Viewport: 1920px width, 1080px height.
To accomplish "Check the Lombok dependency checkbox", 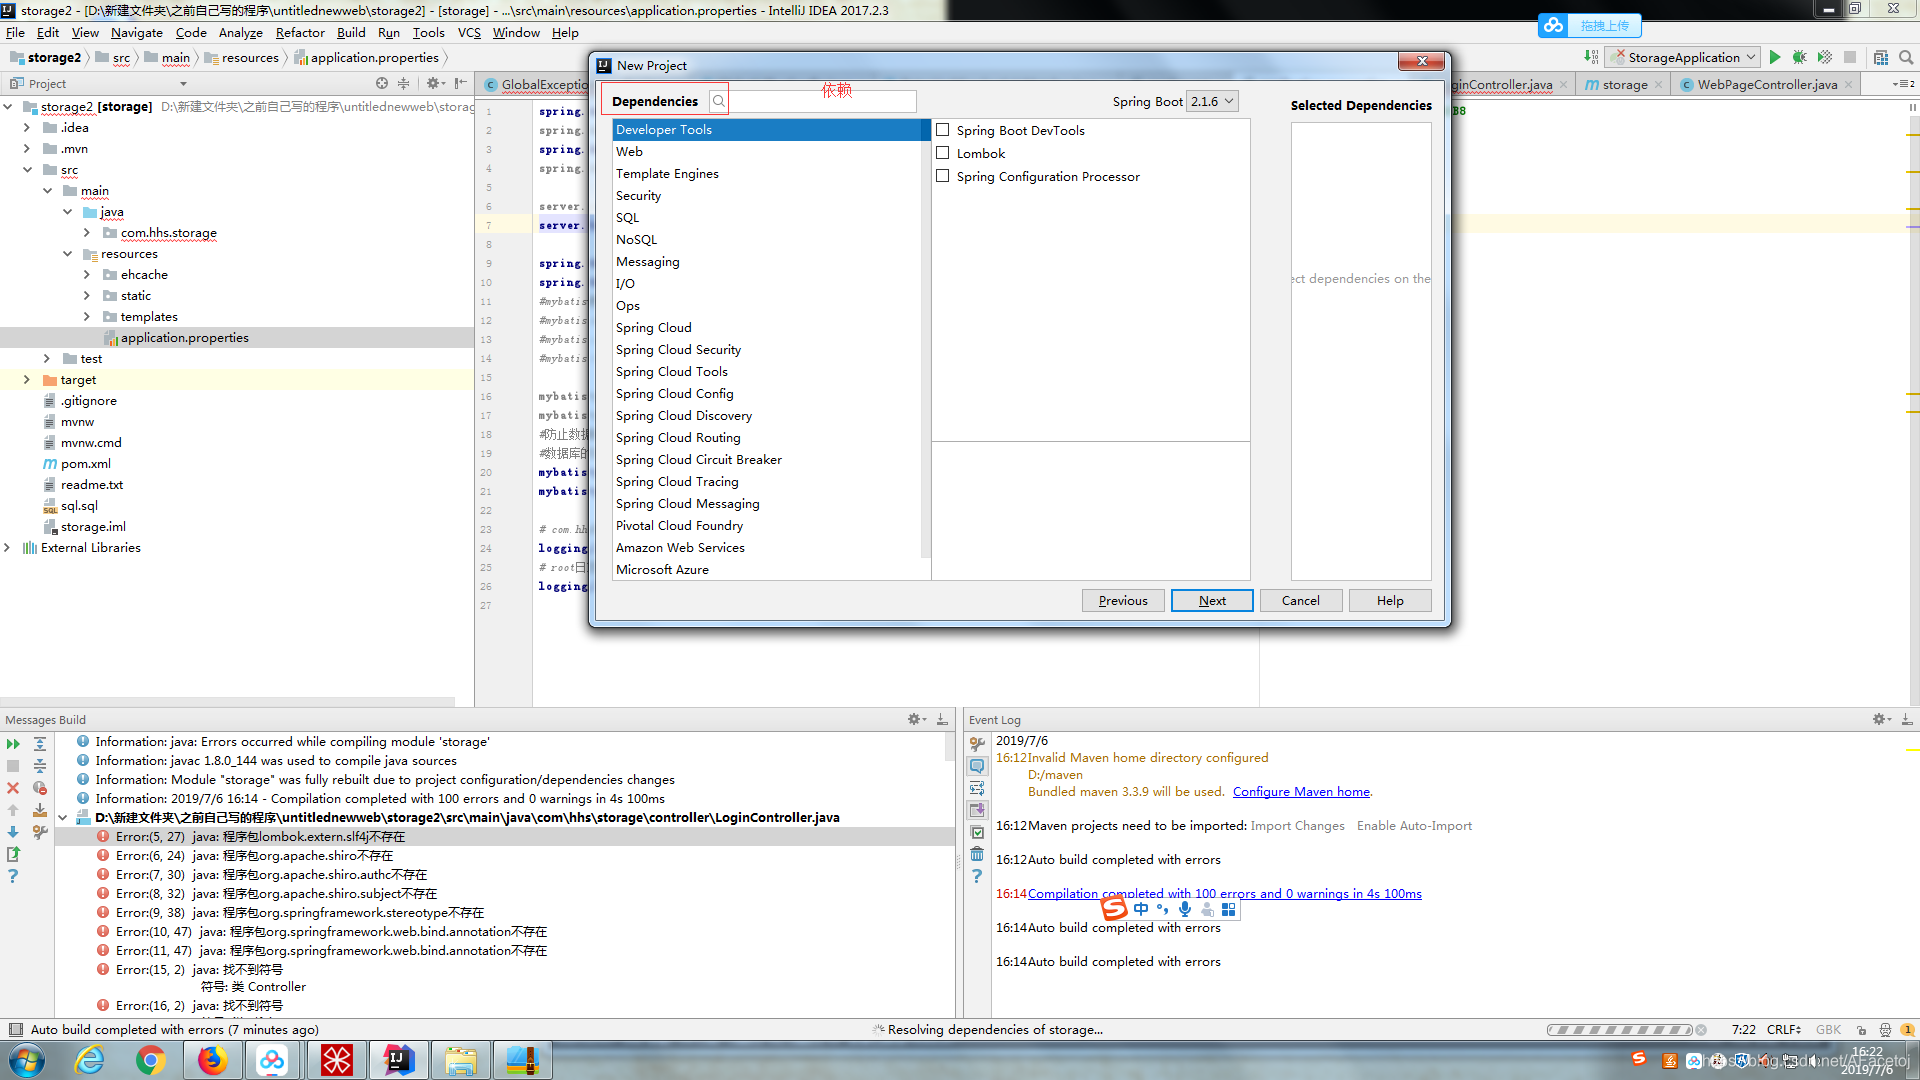I will pos(942,153).
